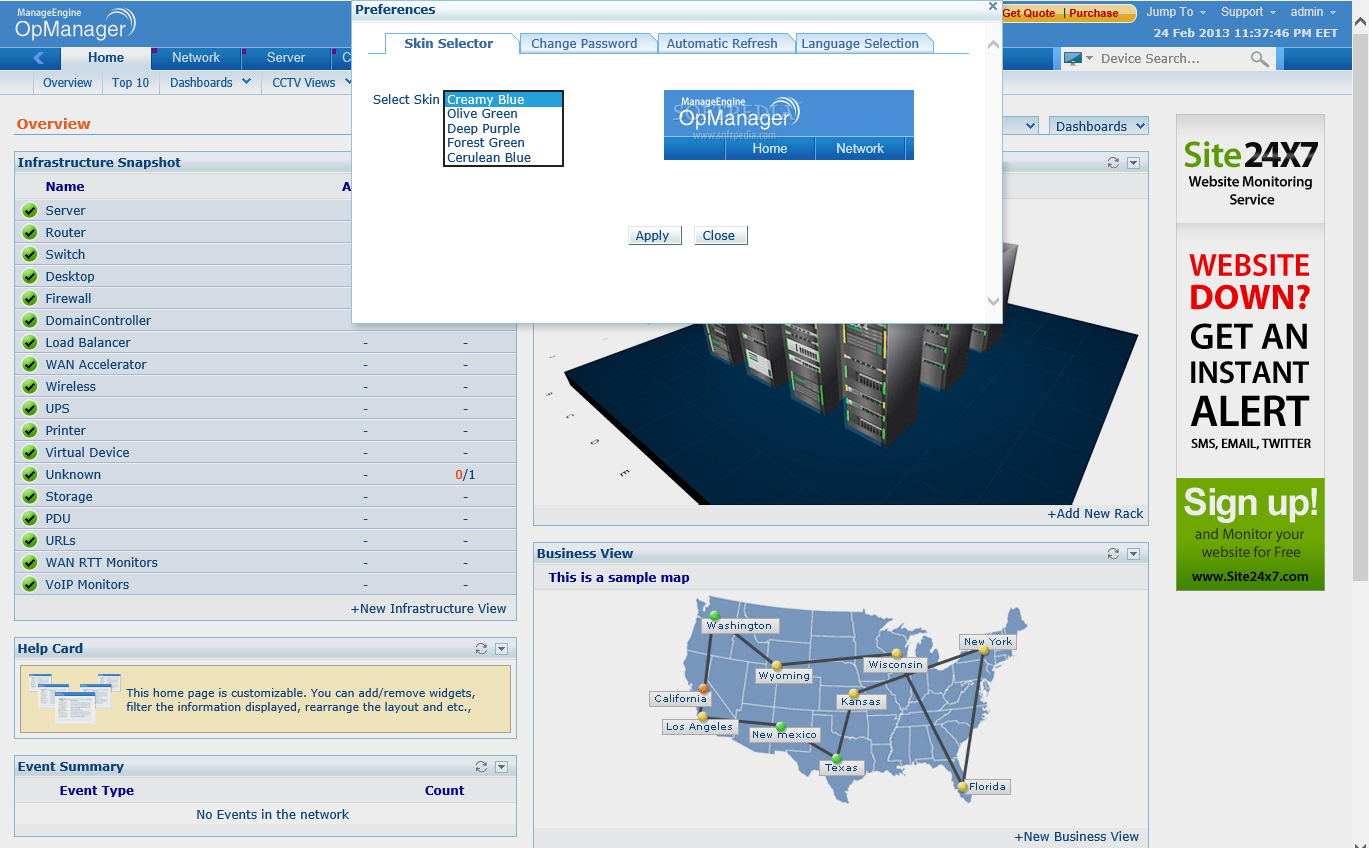The image size is (1369, 848).
Task: Open the Server main tab
Action: [286, 58]
